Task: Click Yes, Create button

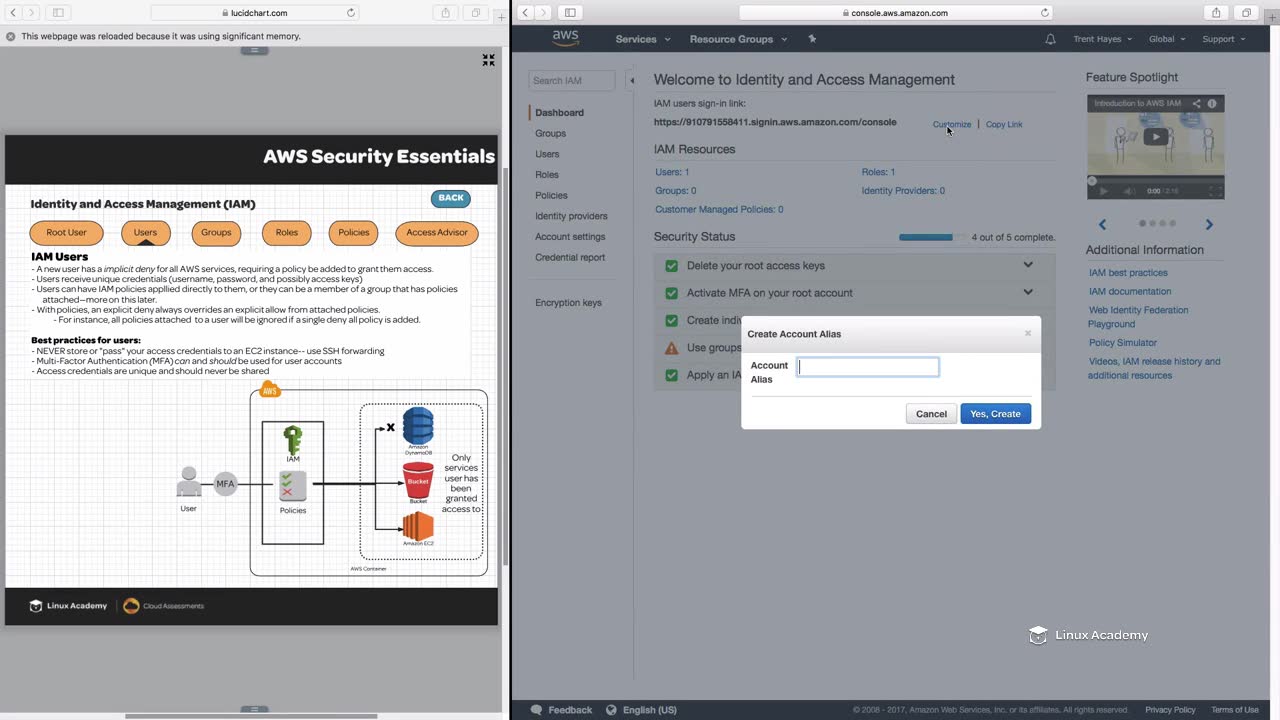Action: pyautogui.click(x=996, y=414)
